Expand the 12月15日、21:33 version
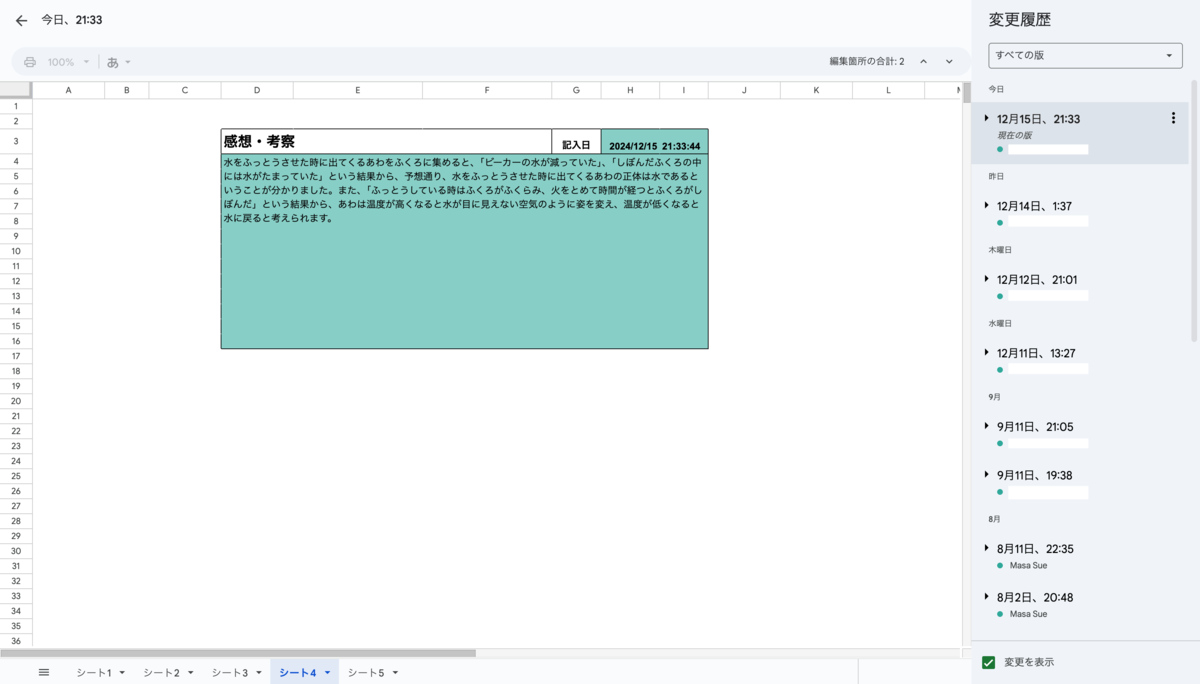This screenshot has height=684, width=1200. (986, 118)
